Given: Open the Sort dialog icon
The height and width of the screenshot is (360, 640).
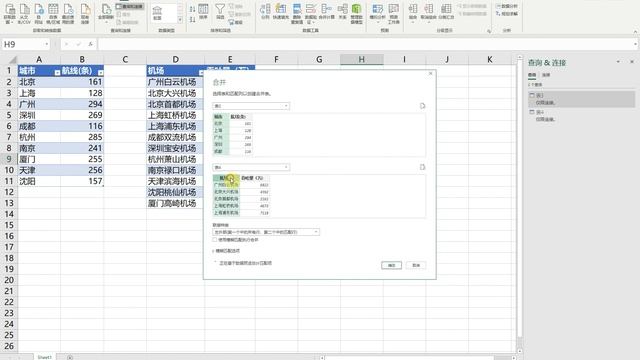Looking at the screenshot, I should pos(203,12).
